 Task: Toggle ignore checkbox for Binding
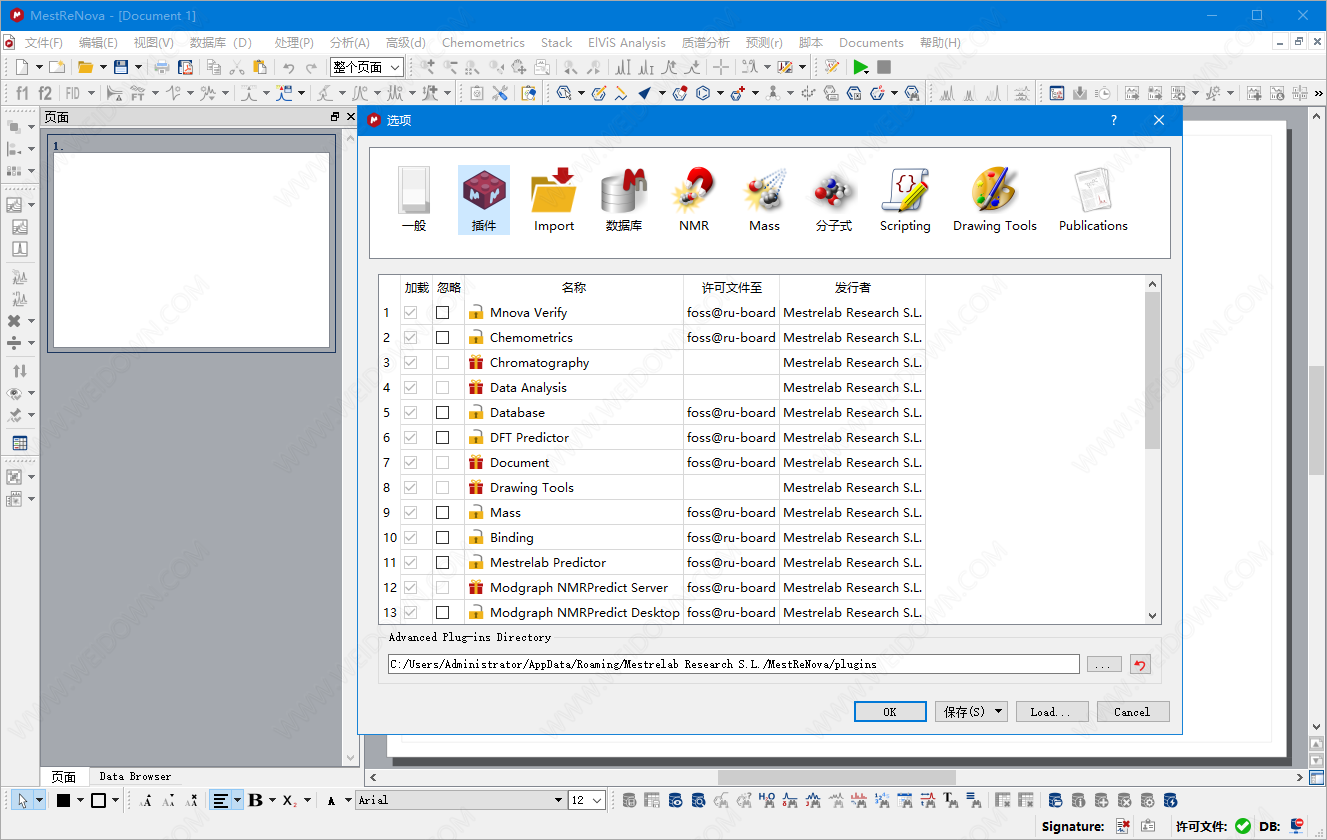pyautogui.click(x=442, y=537)
